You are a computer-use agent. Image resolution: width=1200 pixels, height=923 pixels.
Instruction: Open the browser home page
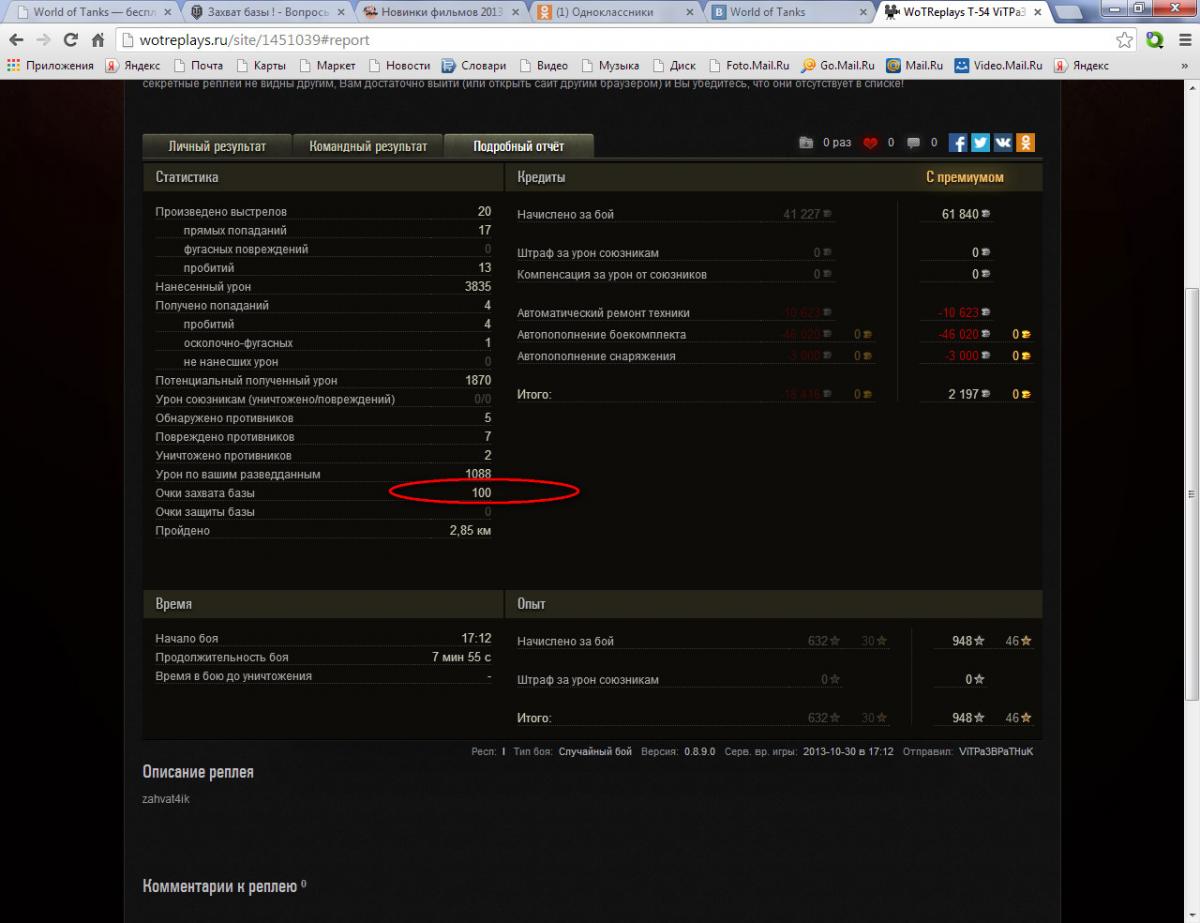(x=98, y=40)
